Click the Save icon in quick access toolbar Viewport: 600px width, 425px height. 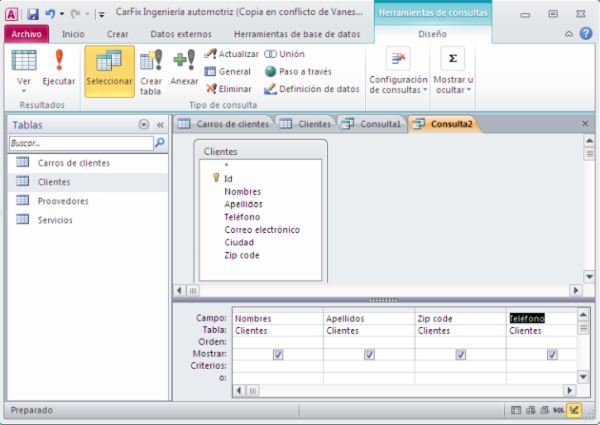(32, 15)
